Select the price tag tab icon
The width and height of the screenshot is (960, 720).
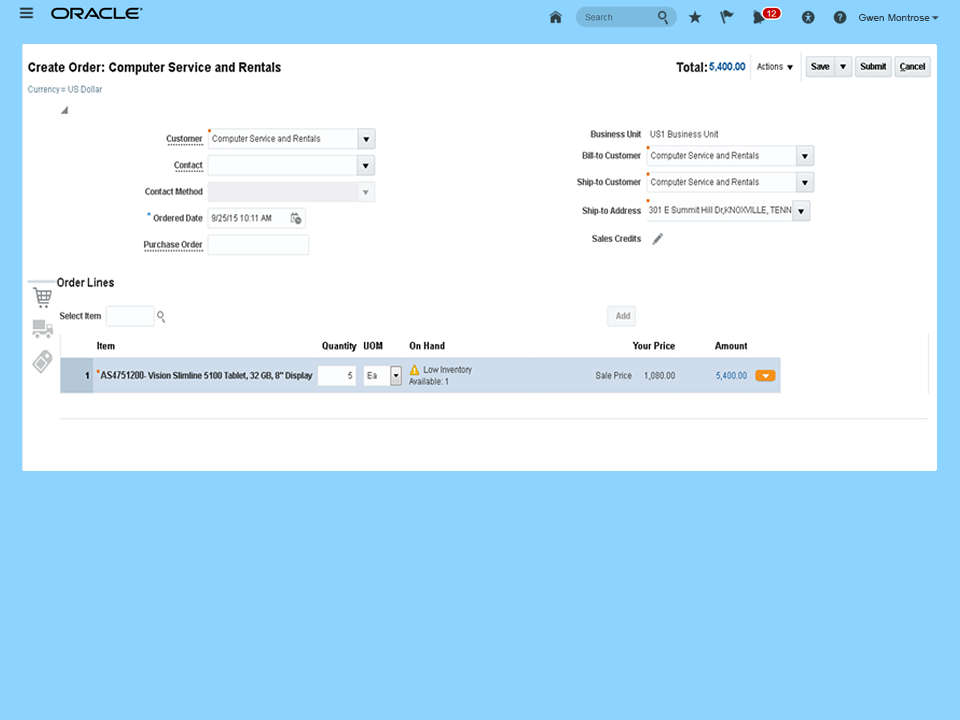(42, 361)
